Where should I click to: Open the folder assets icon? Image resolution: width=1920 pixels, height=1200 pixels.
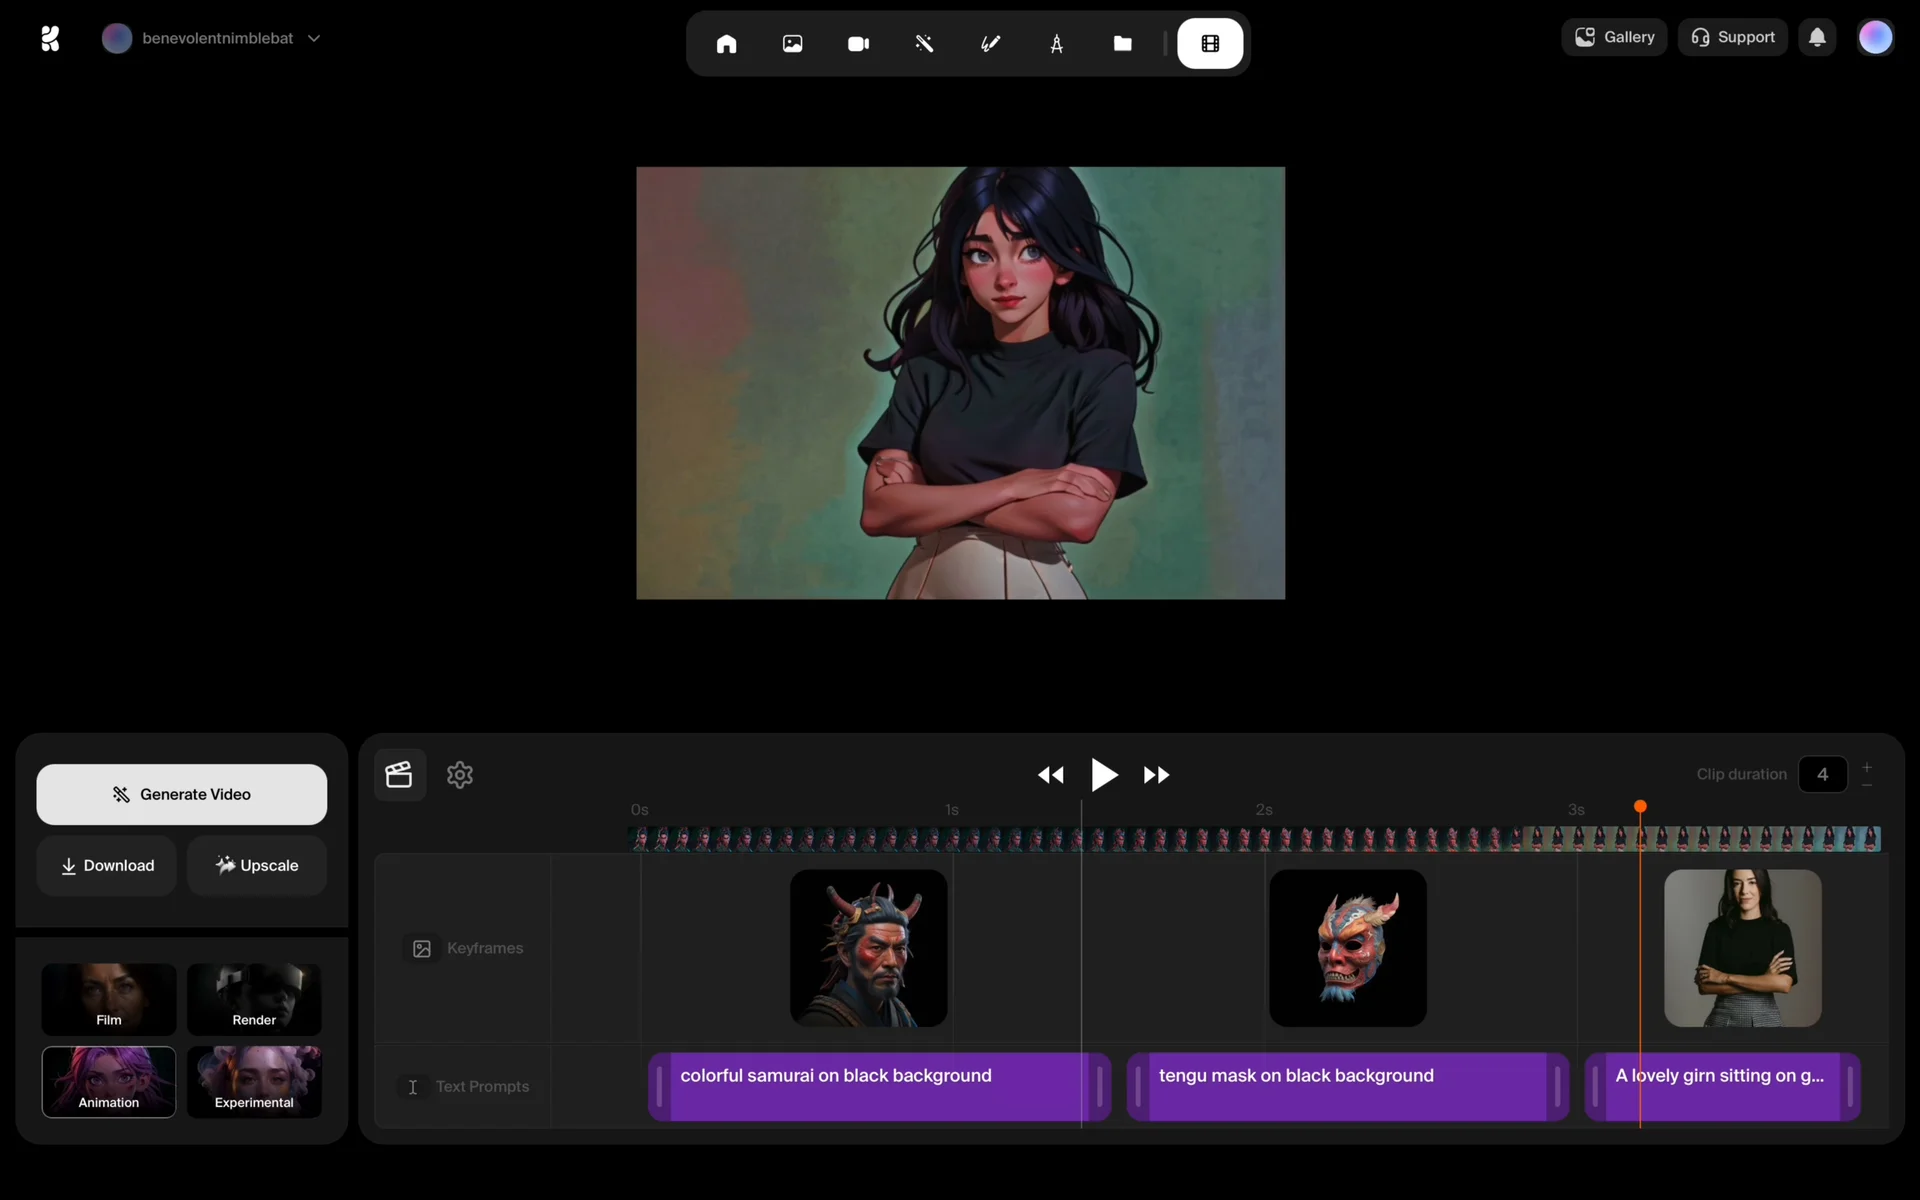[1122, 44]
